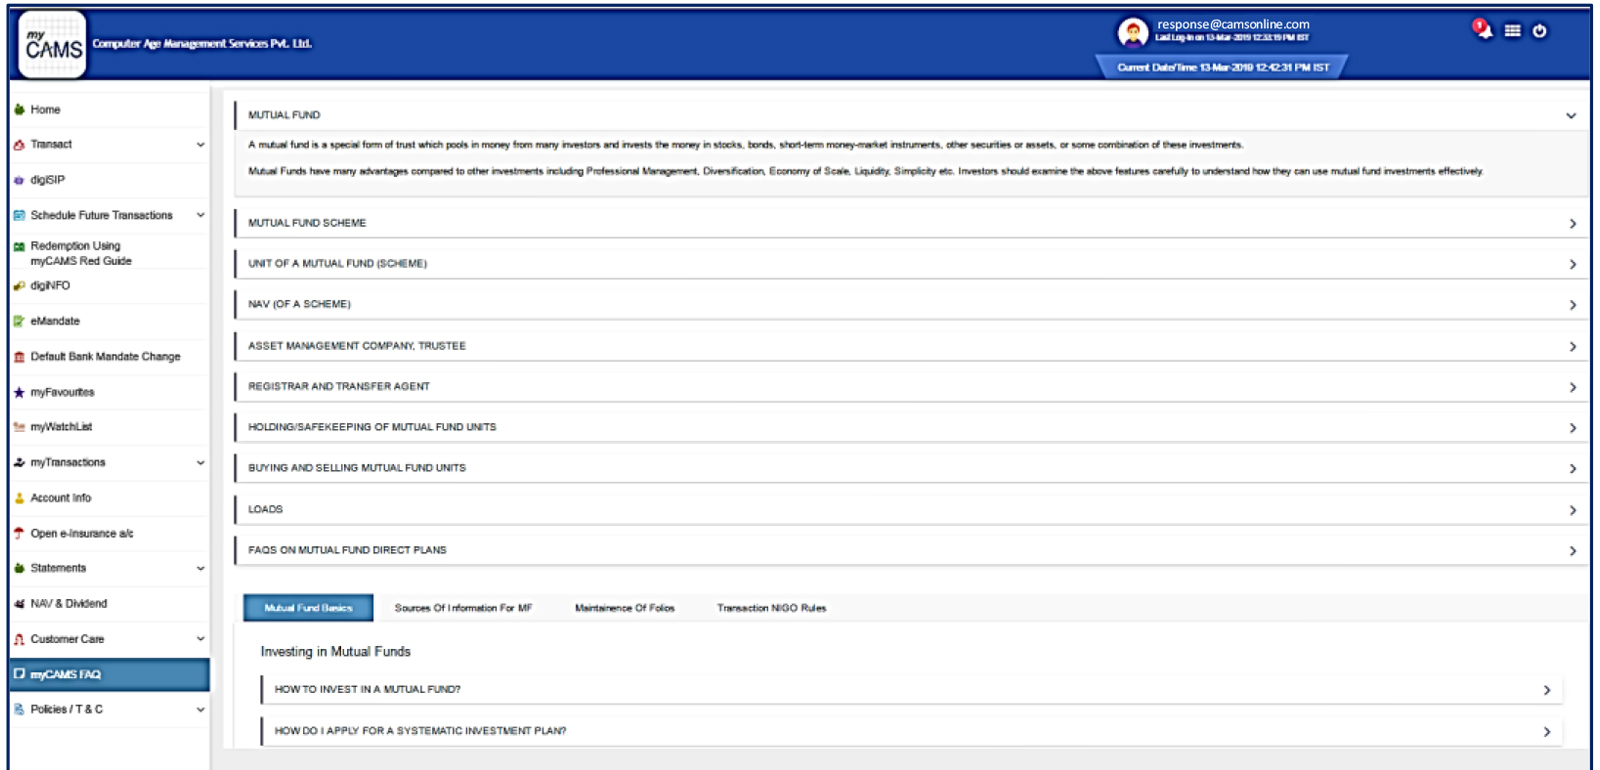
Task: Open the grid menu icon in header
Action: click(1512, 31)
